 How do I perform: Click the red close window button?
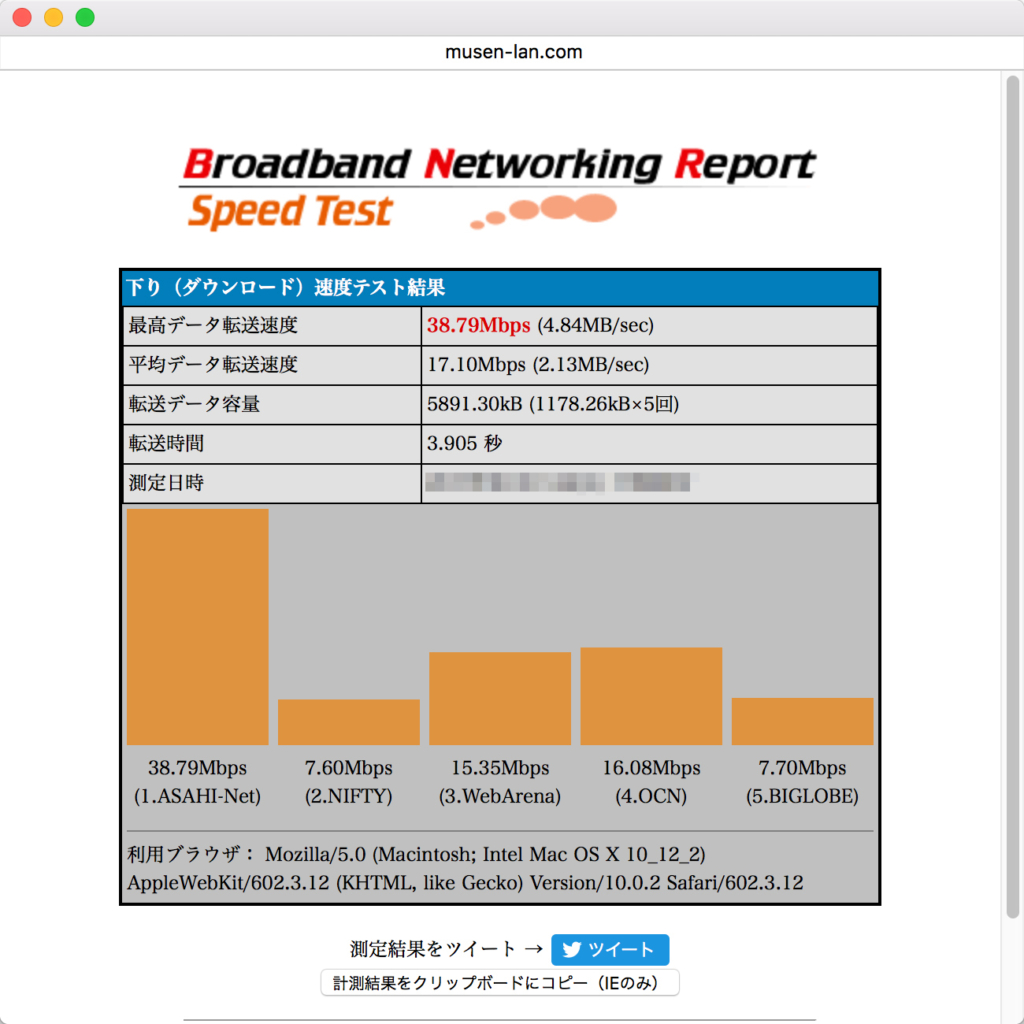pyautogui.click(x=22, y=17)
